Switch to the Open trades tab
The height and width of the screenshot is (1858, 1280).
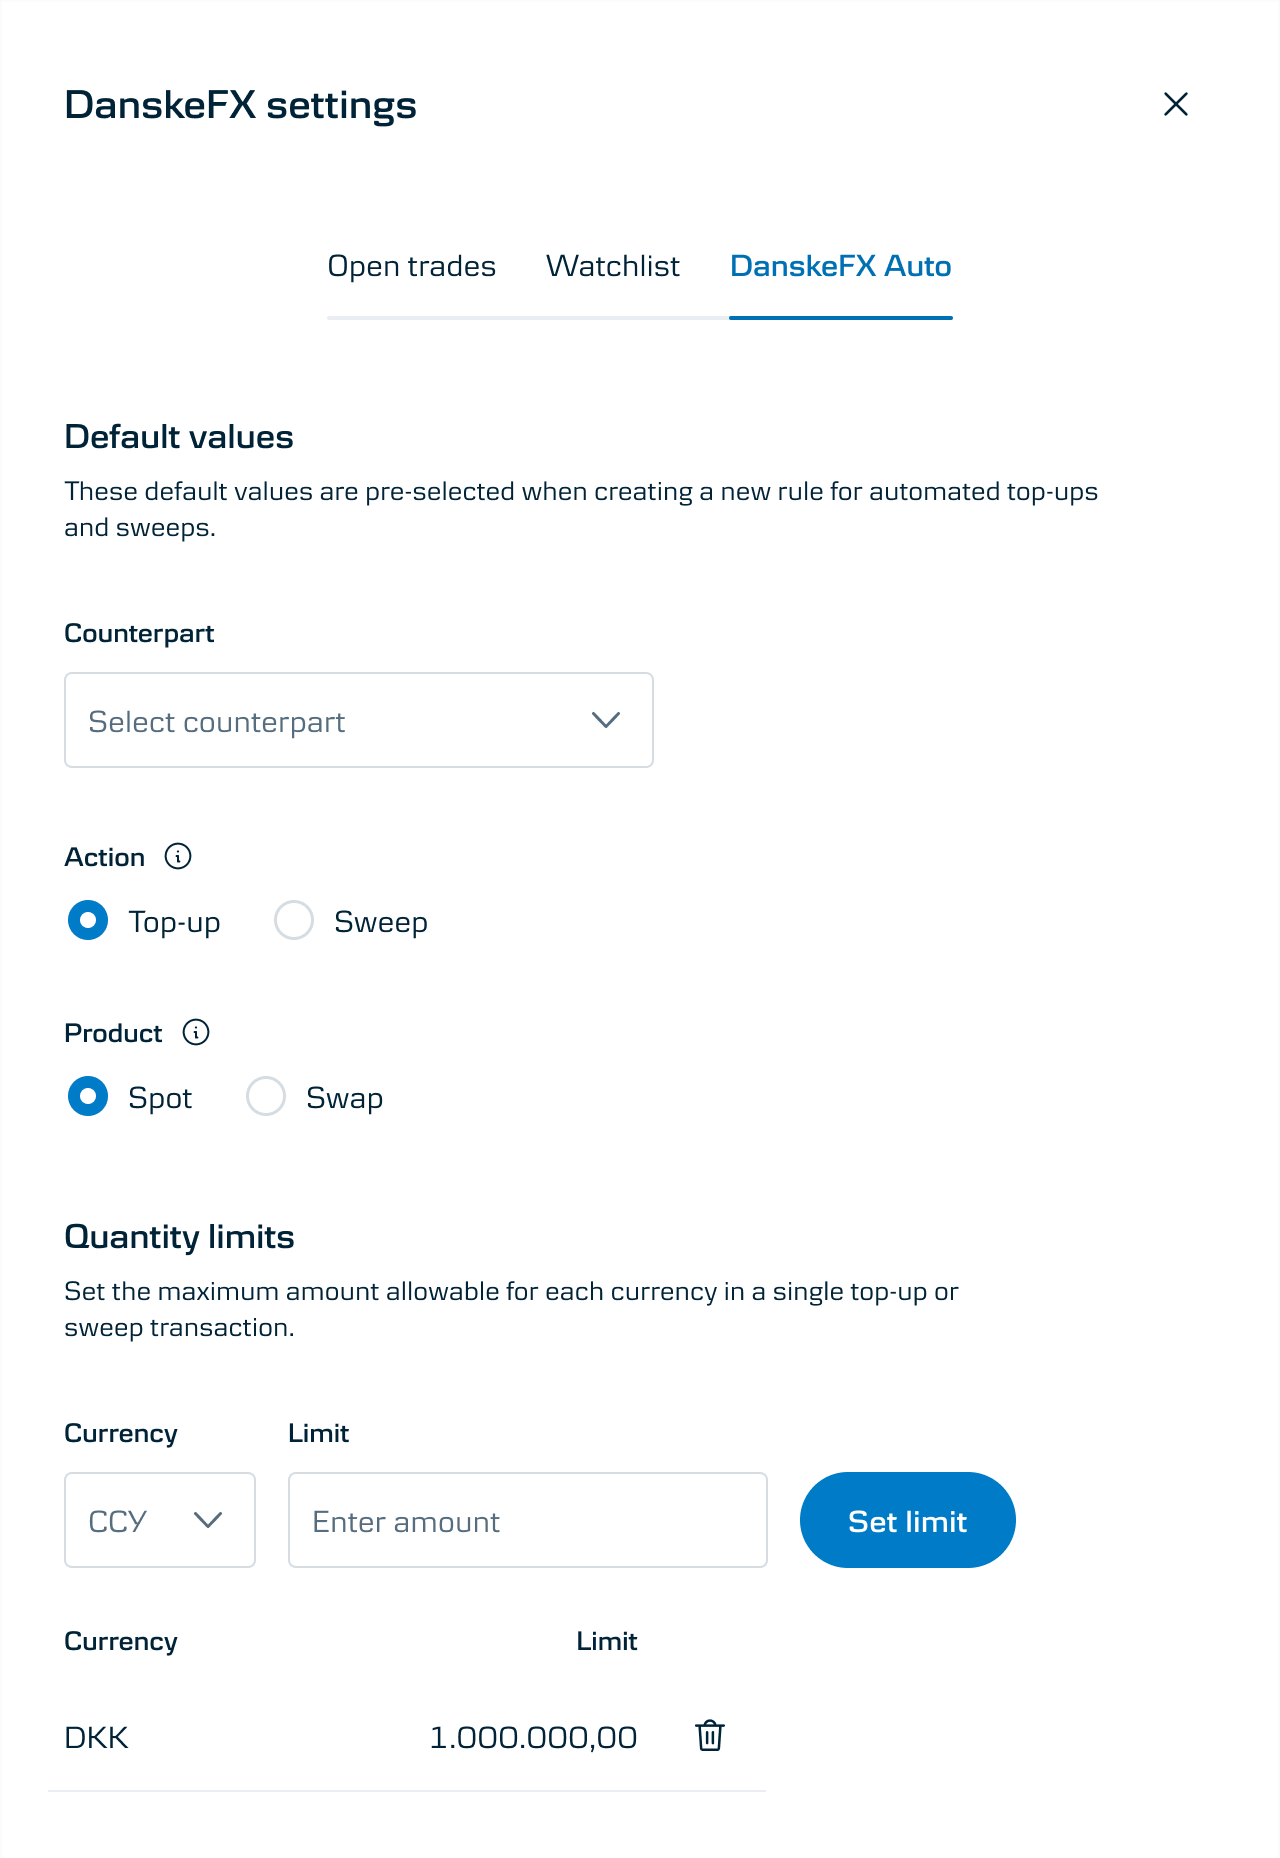[411, 266]
